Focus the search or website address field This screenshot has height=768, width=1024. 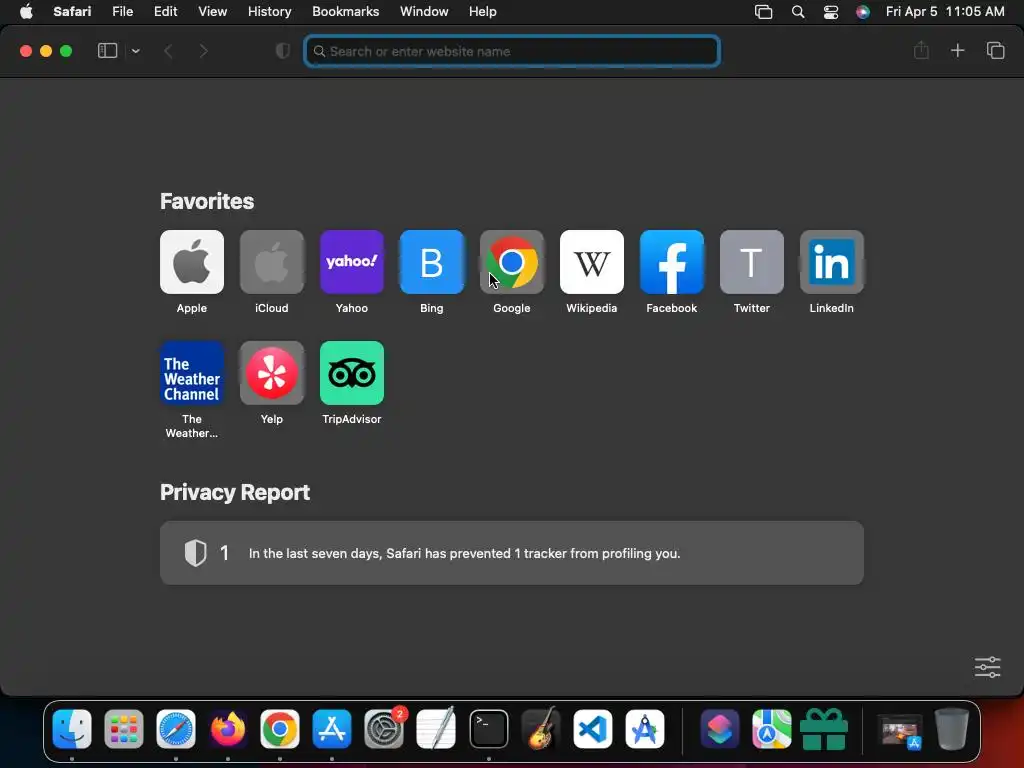point(512,51)
